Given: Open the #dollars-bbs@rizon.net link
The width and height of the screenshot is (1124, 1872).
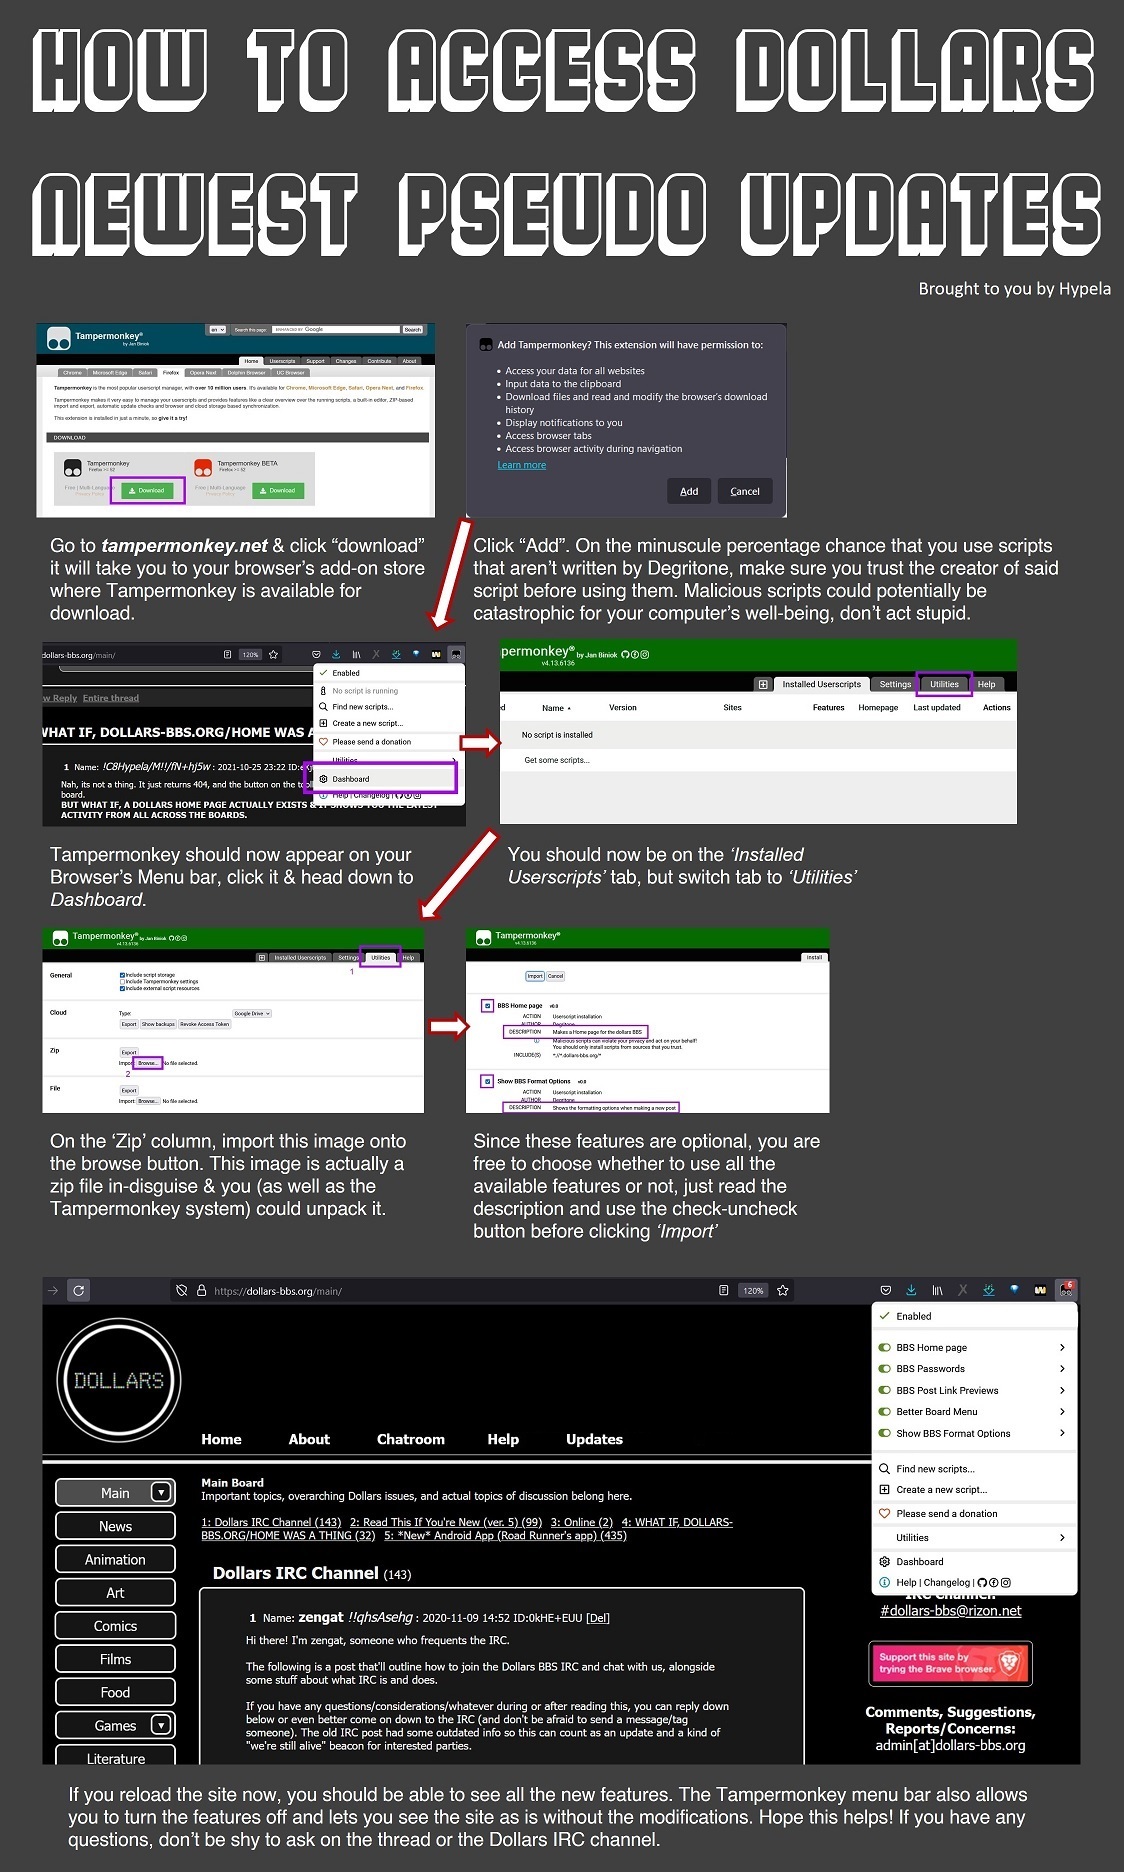Looking at the screenshot, I should [950, 1610].
